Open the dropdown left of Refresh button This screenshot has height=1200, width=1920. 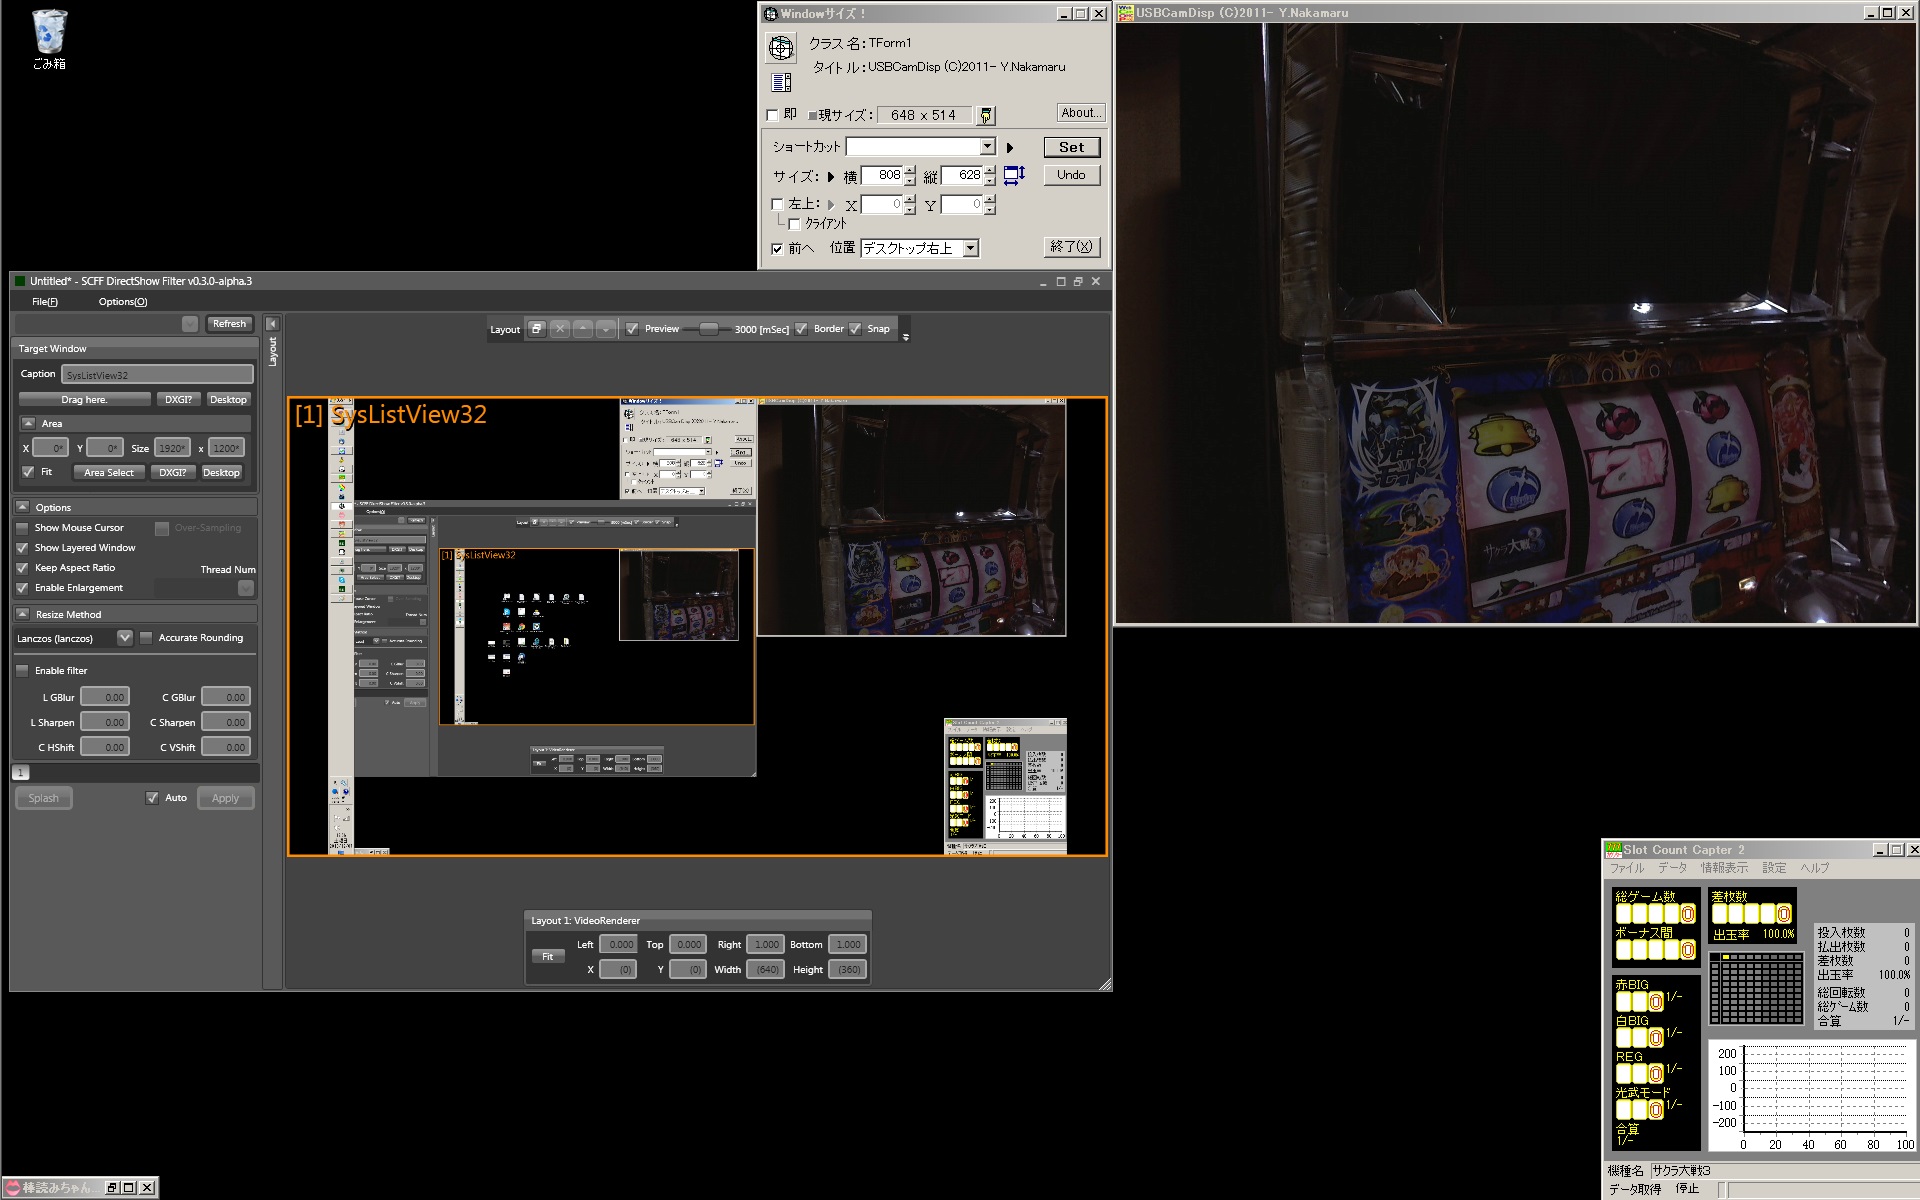pyautogui.click(x=190, y=324)
